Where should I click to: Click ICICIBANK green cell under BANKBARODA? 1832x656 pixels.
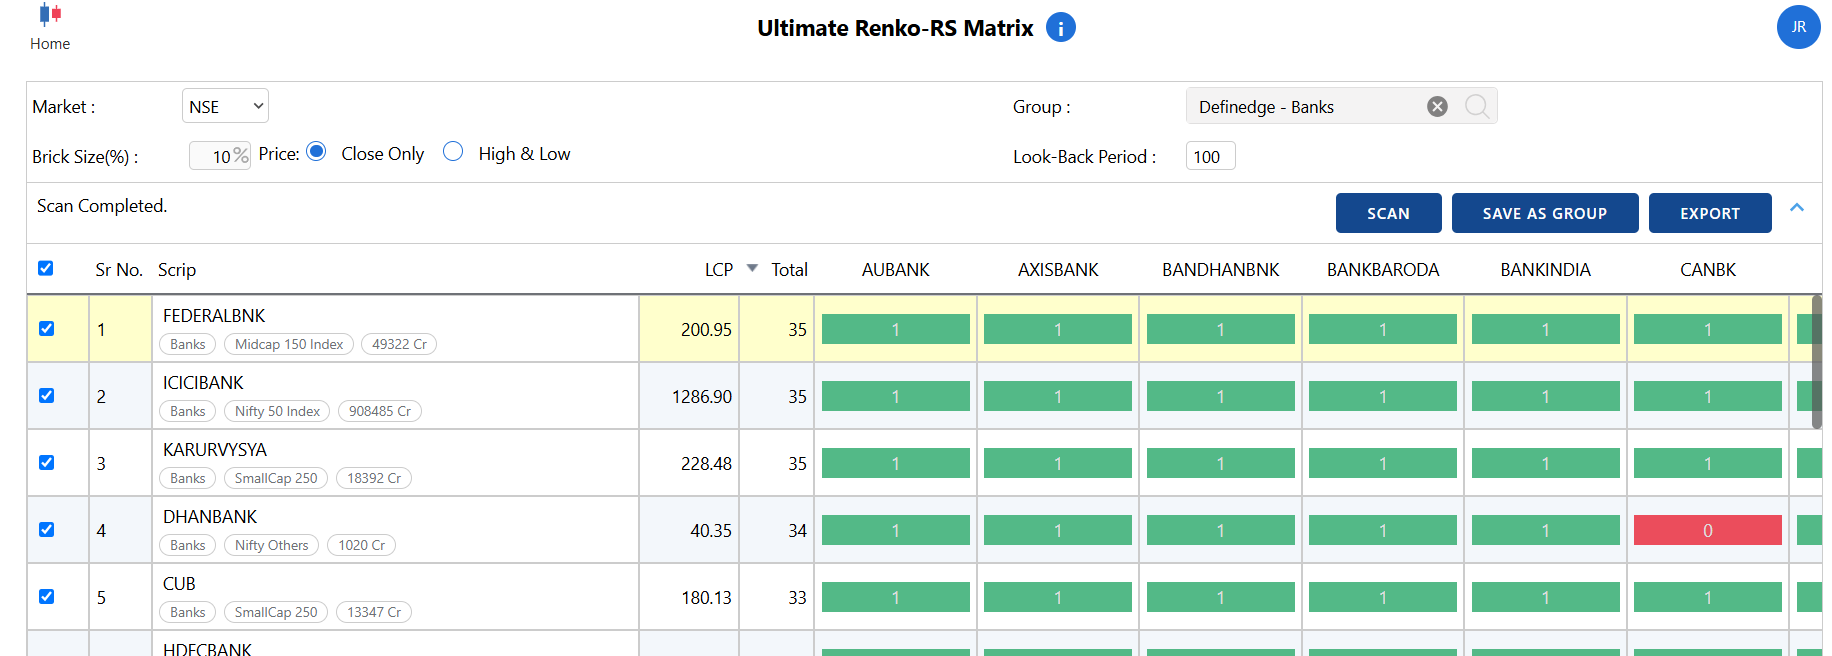pyautogui.click(x=1383, y=396)
